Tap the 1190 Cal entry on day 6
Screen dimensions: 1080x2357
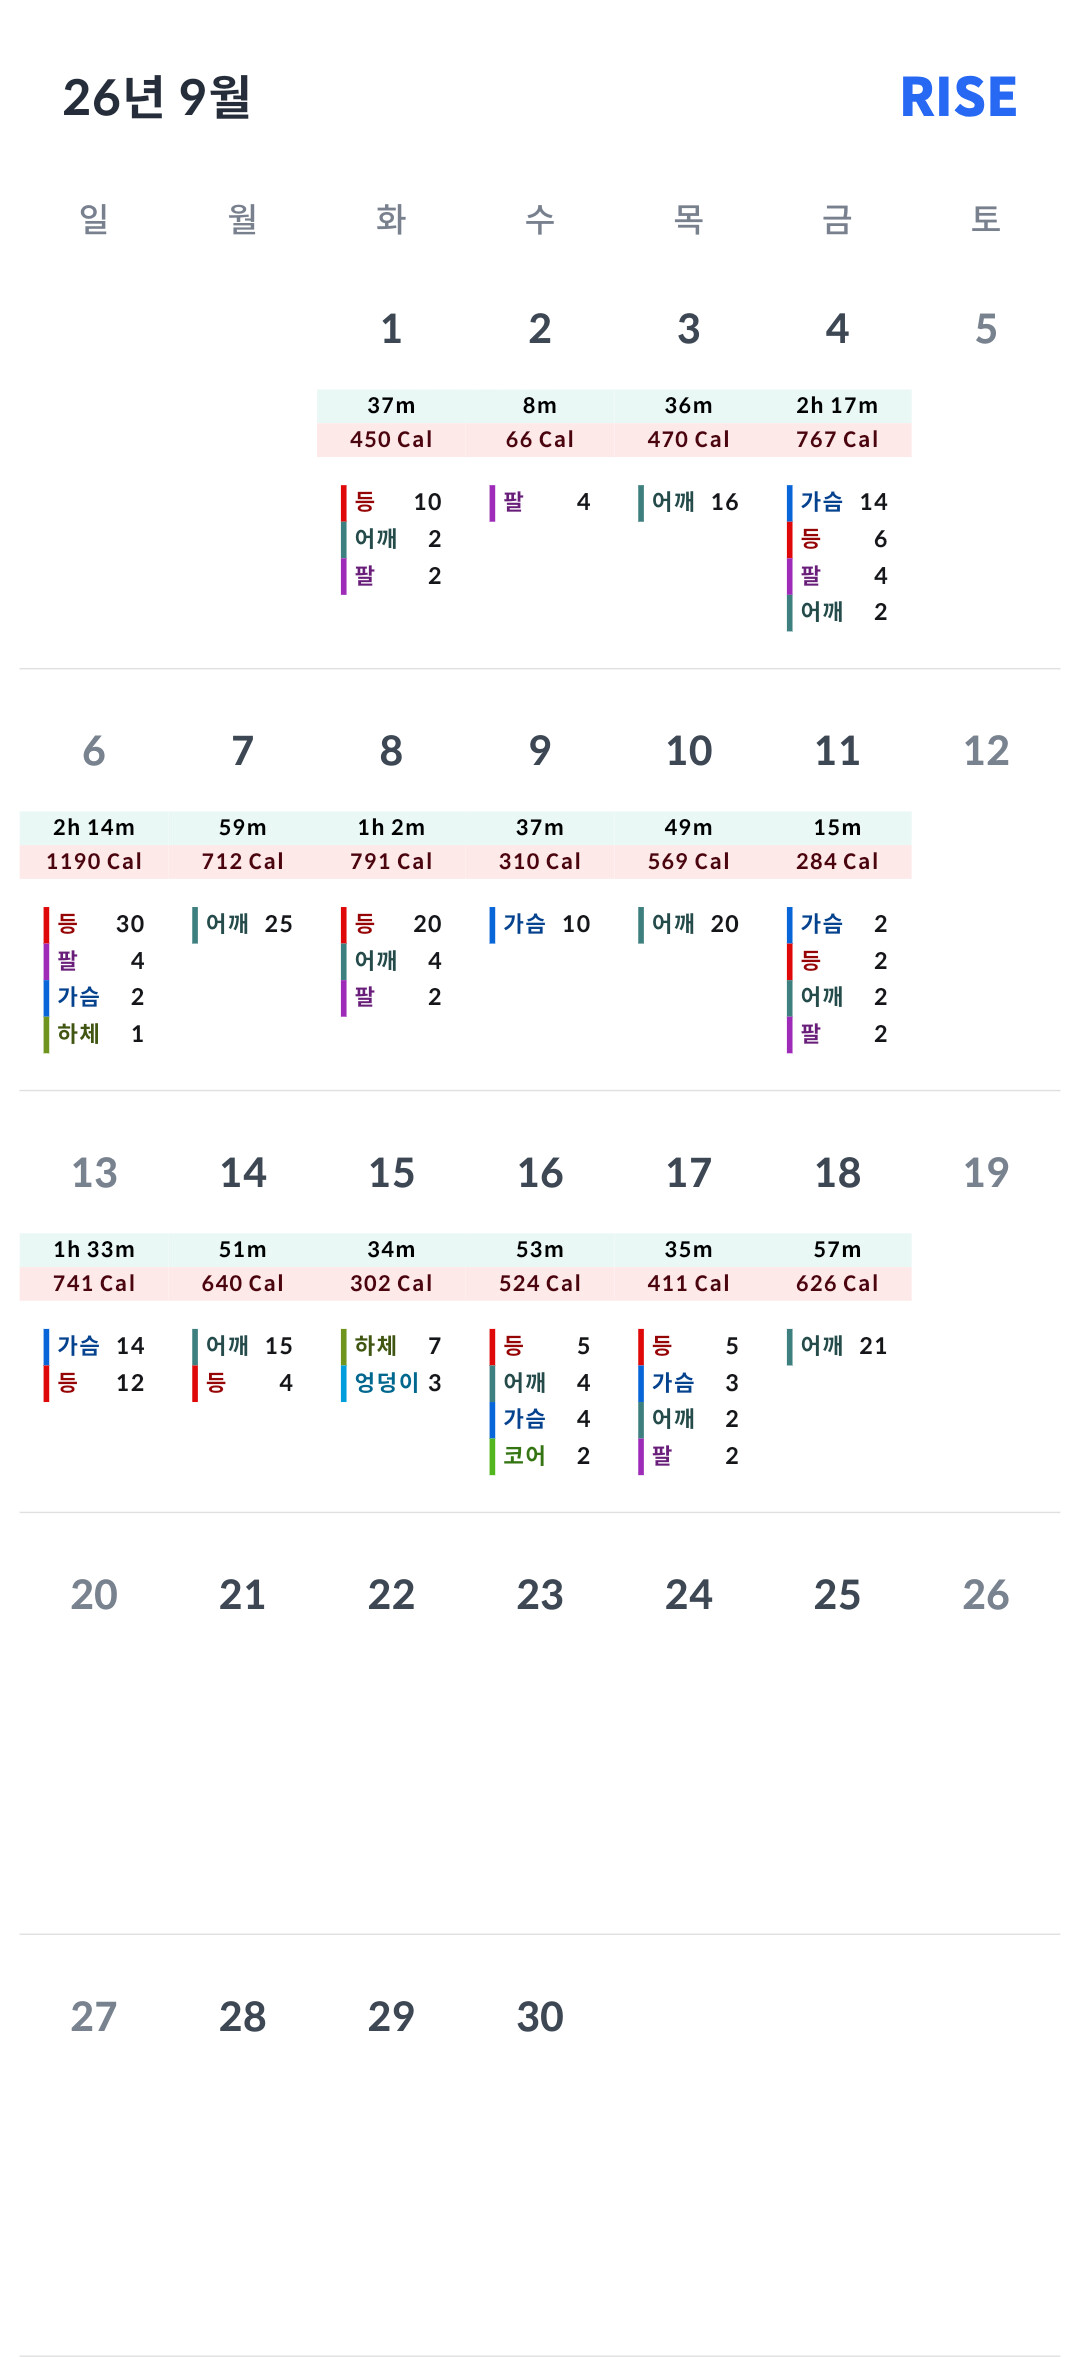(94, 862)
